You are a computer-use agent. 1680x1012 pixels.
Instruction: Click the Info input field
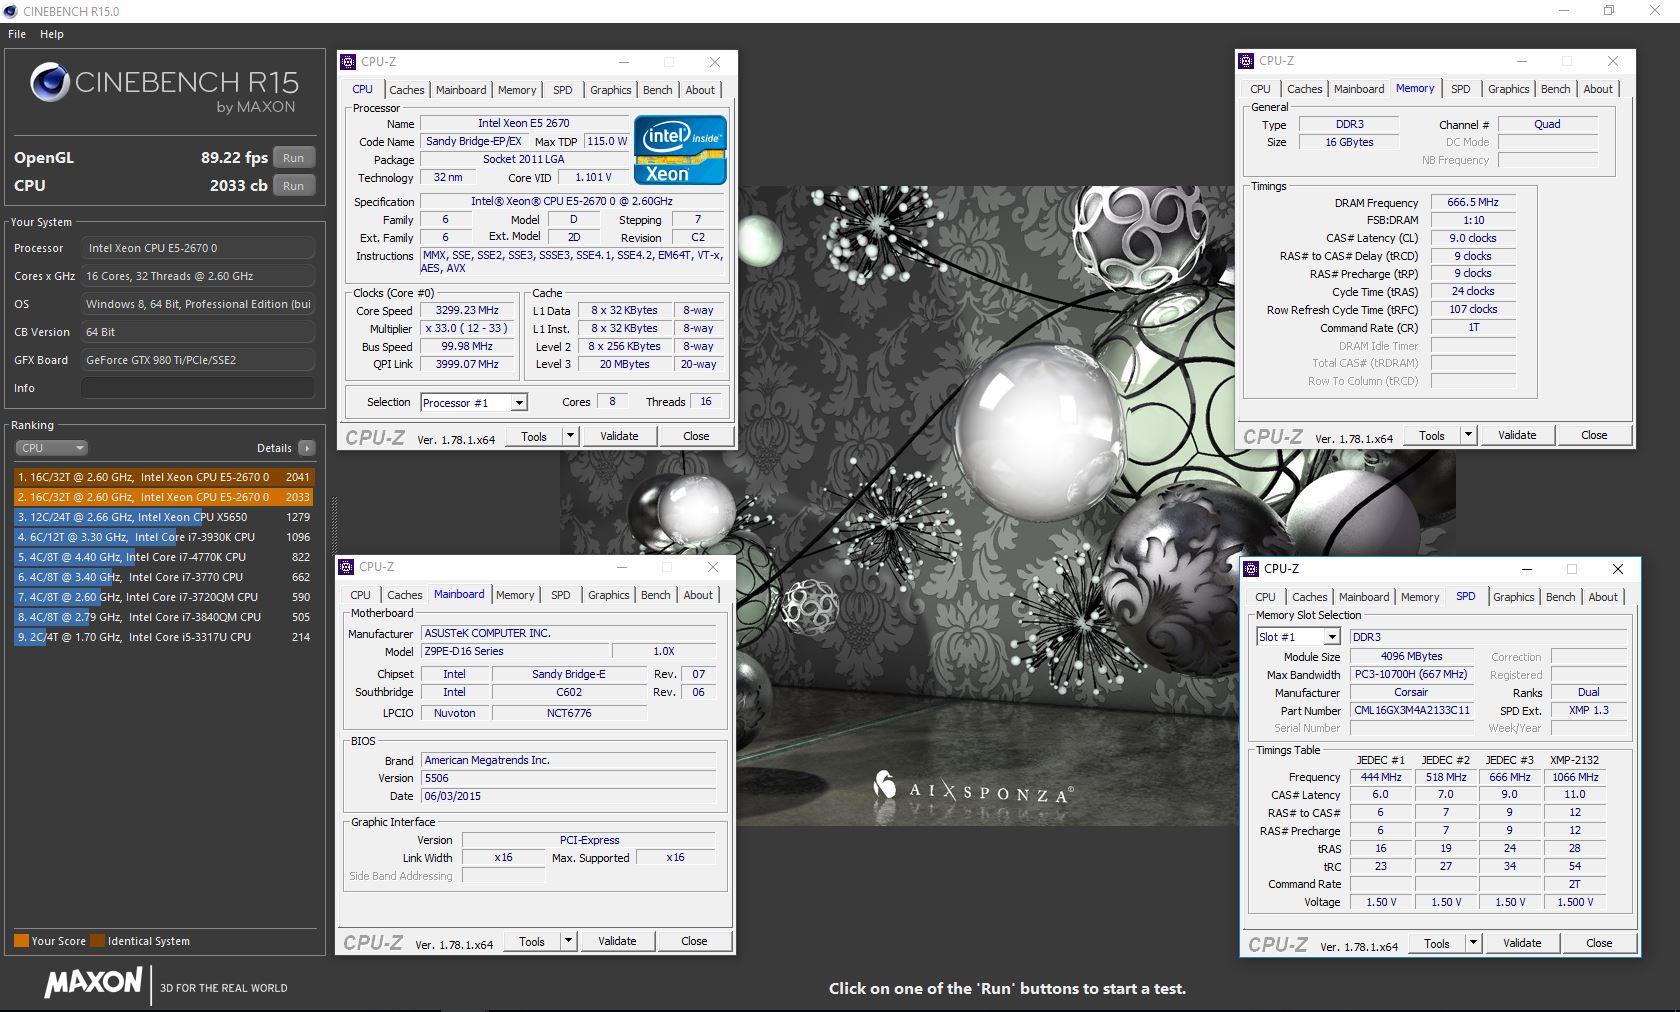click(198, 388)
